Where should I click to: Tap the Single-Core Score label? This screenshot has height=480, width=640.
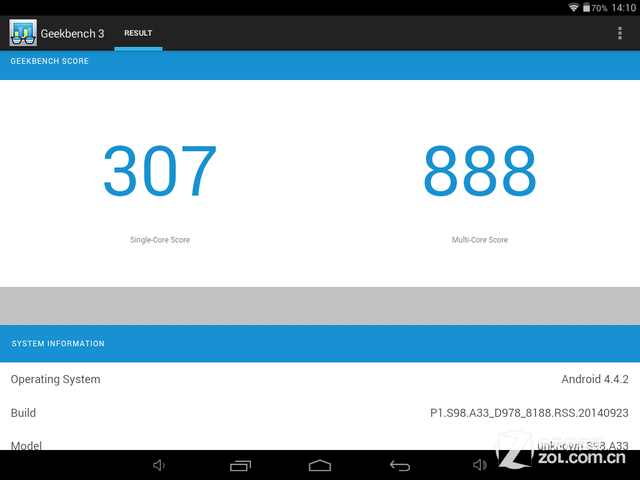point(160,240)
